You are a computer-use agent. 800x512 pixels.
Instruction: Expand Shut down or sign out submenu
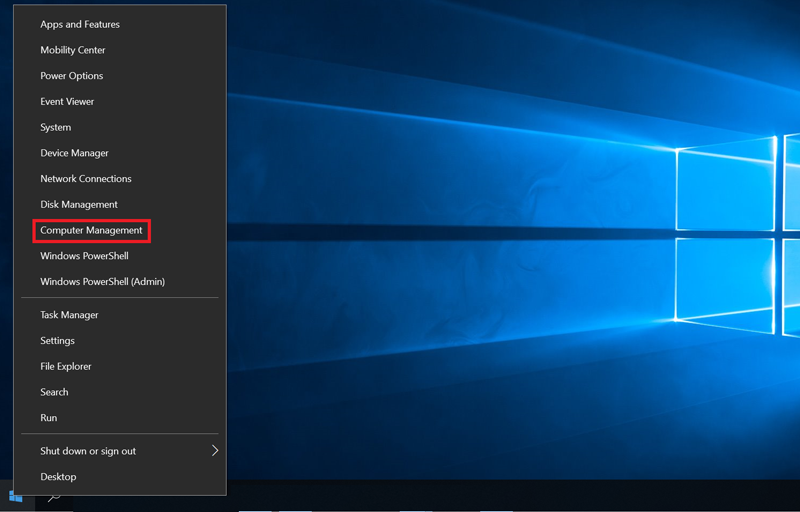pyautogui.click(x=120, y=451)
